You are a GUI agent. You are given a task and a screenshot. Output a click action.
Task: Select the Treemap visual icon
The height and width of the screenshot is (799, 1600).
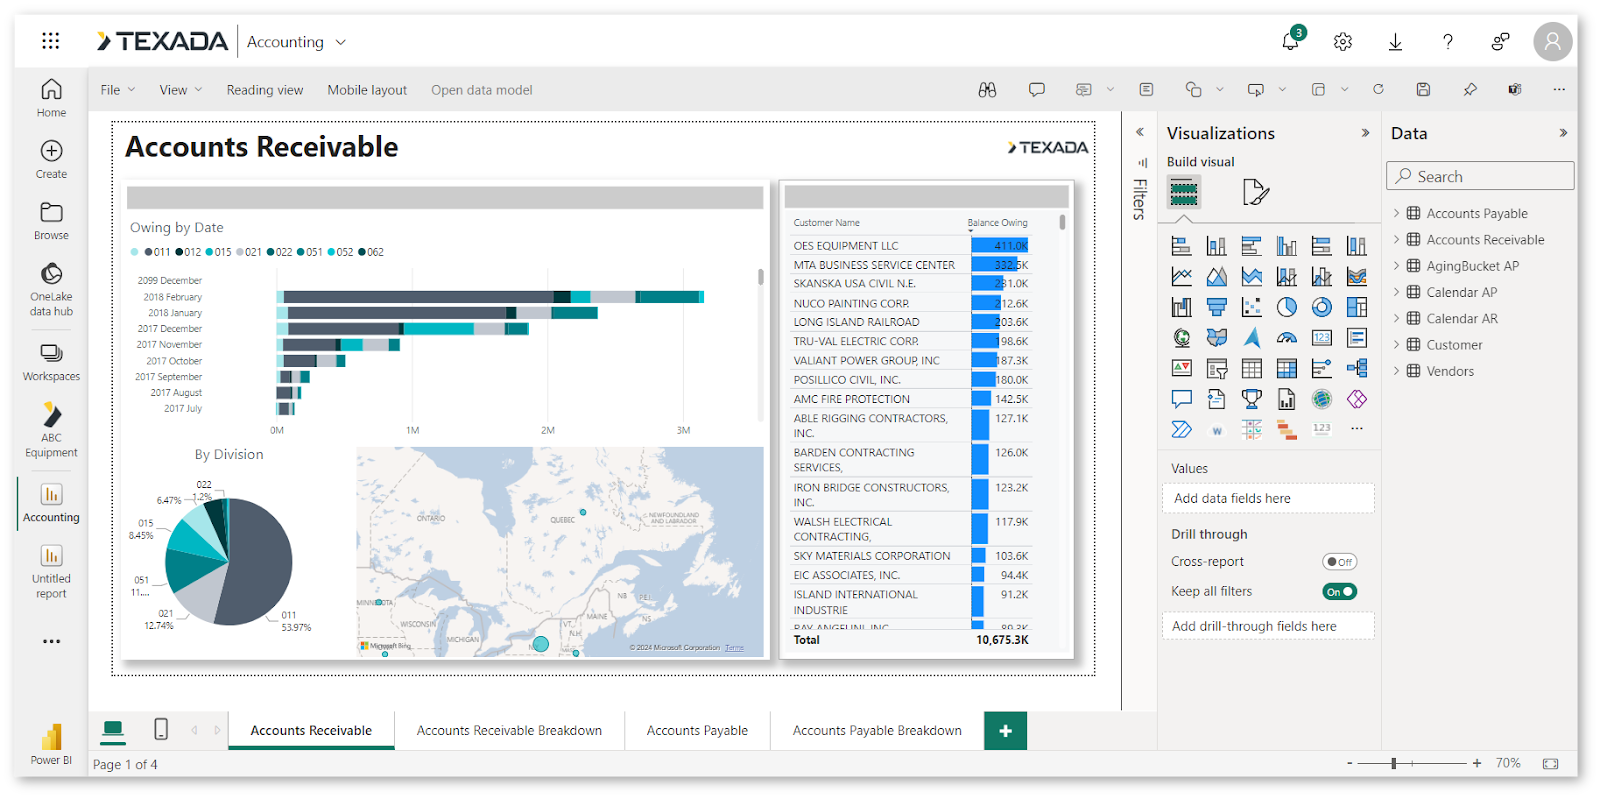point(1357,307)
